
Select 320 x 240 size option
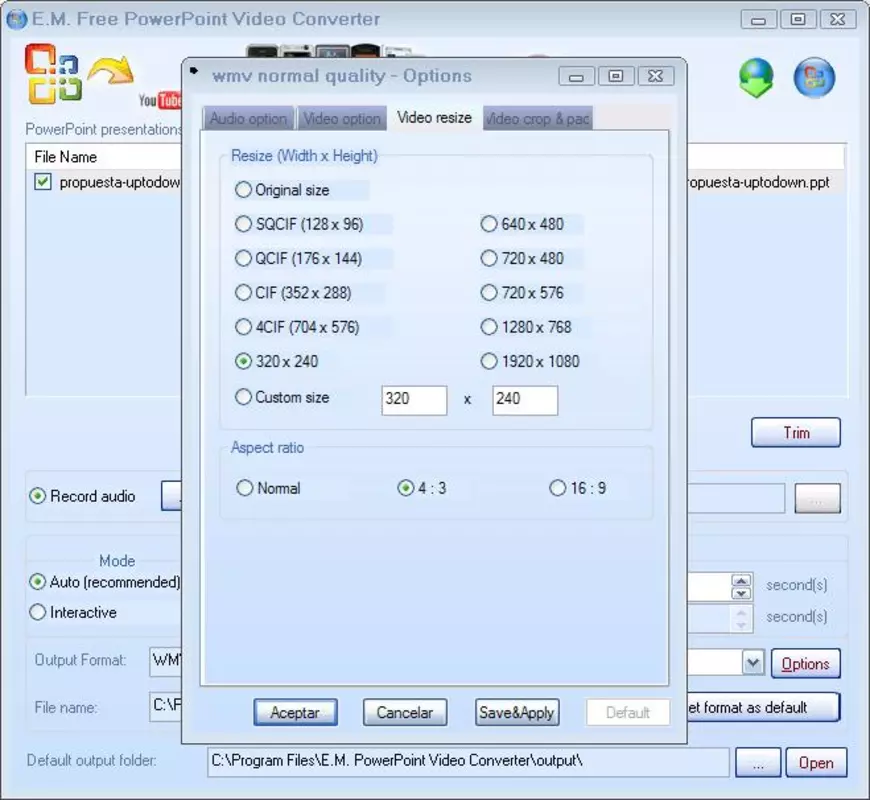[243, 362]
